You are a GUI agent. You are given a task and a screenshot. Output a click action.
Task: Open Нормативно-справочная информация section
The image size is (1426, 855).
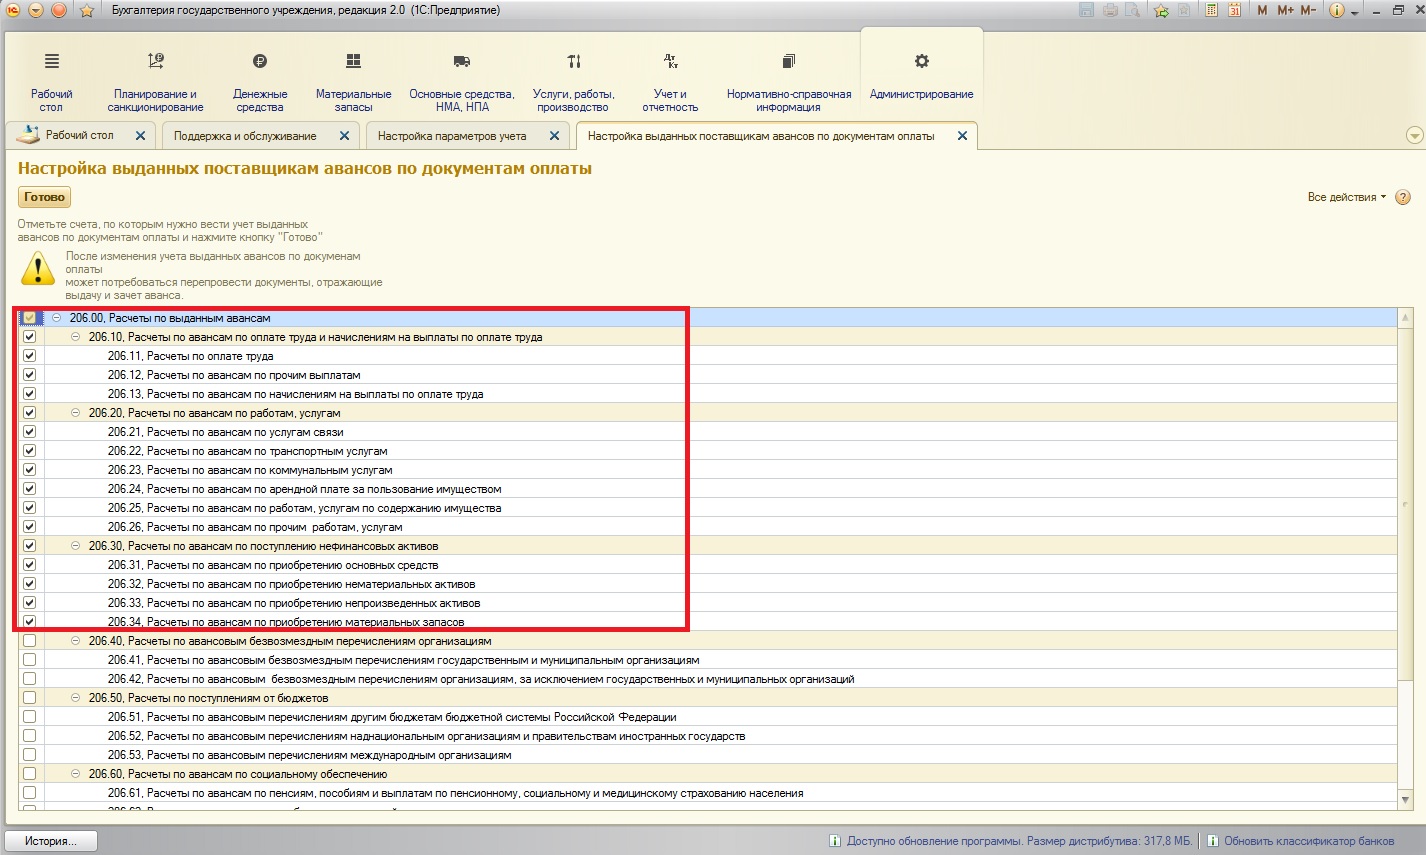788,83
